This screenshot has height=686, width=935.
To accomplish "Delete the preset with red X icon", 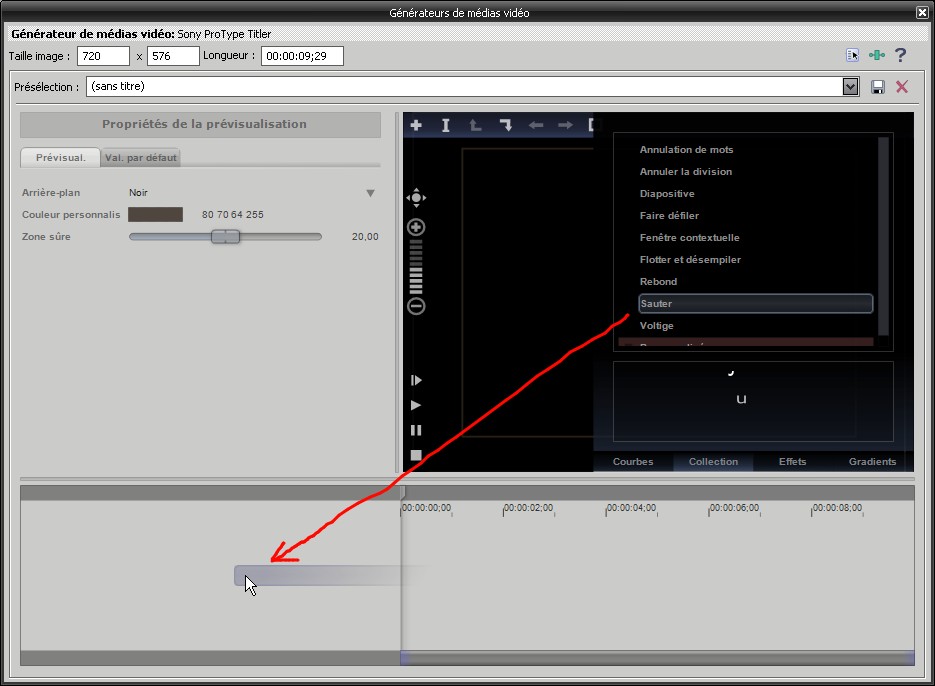I will click(902, 87).
